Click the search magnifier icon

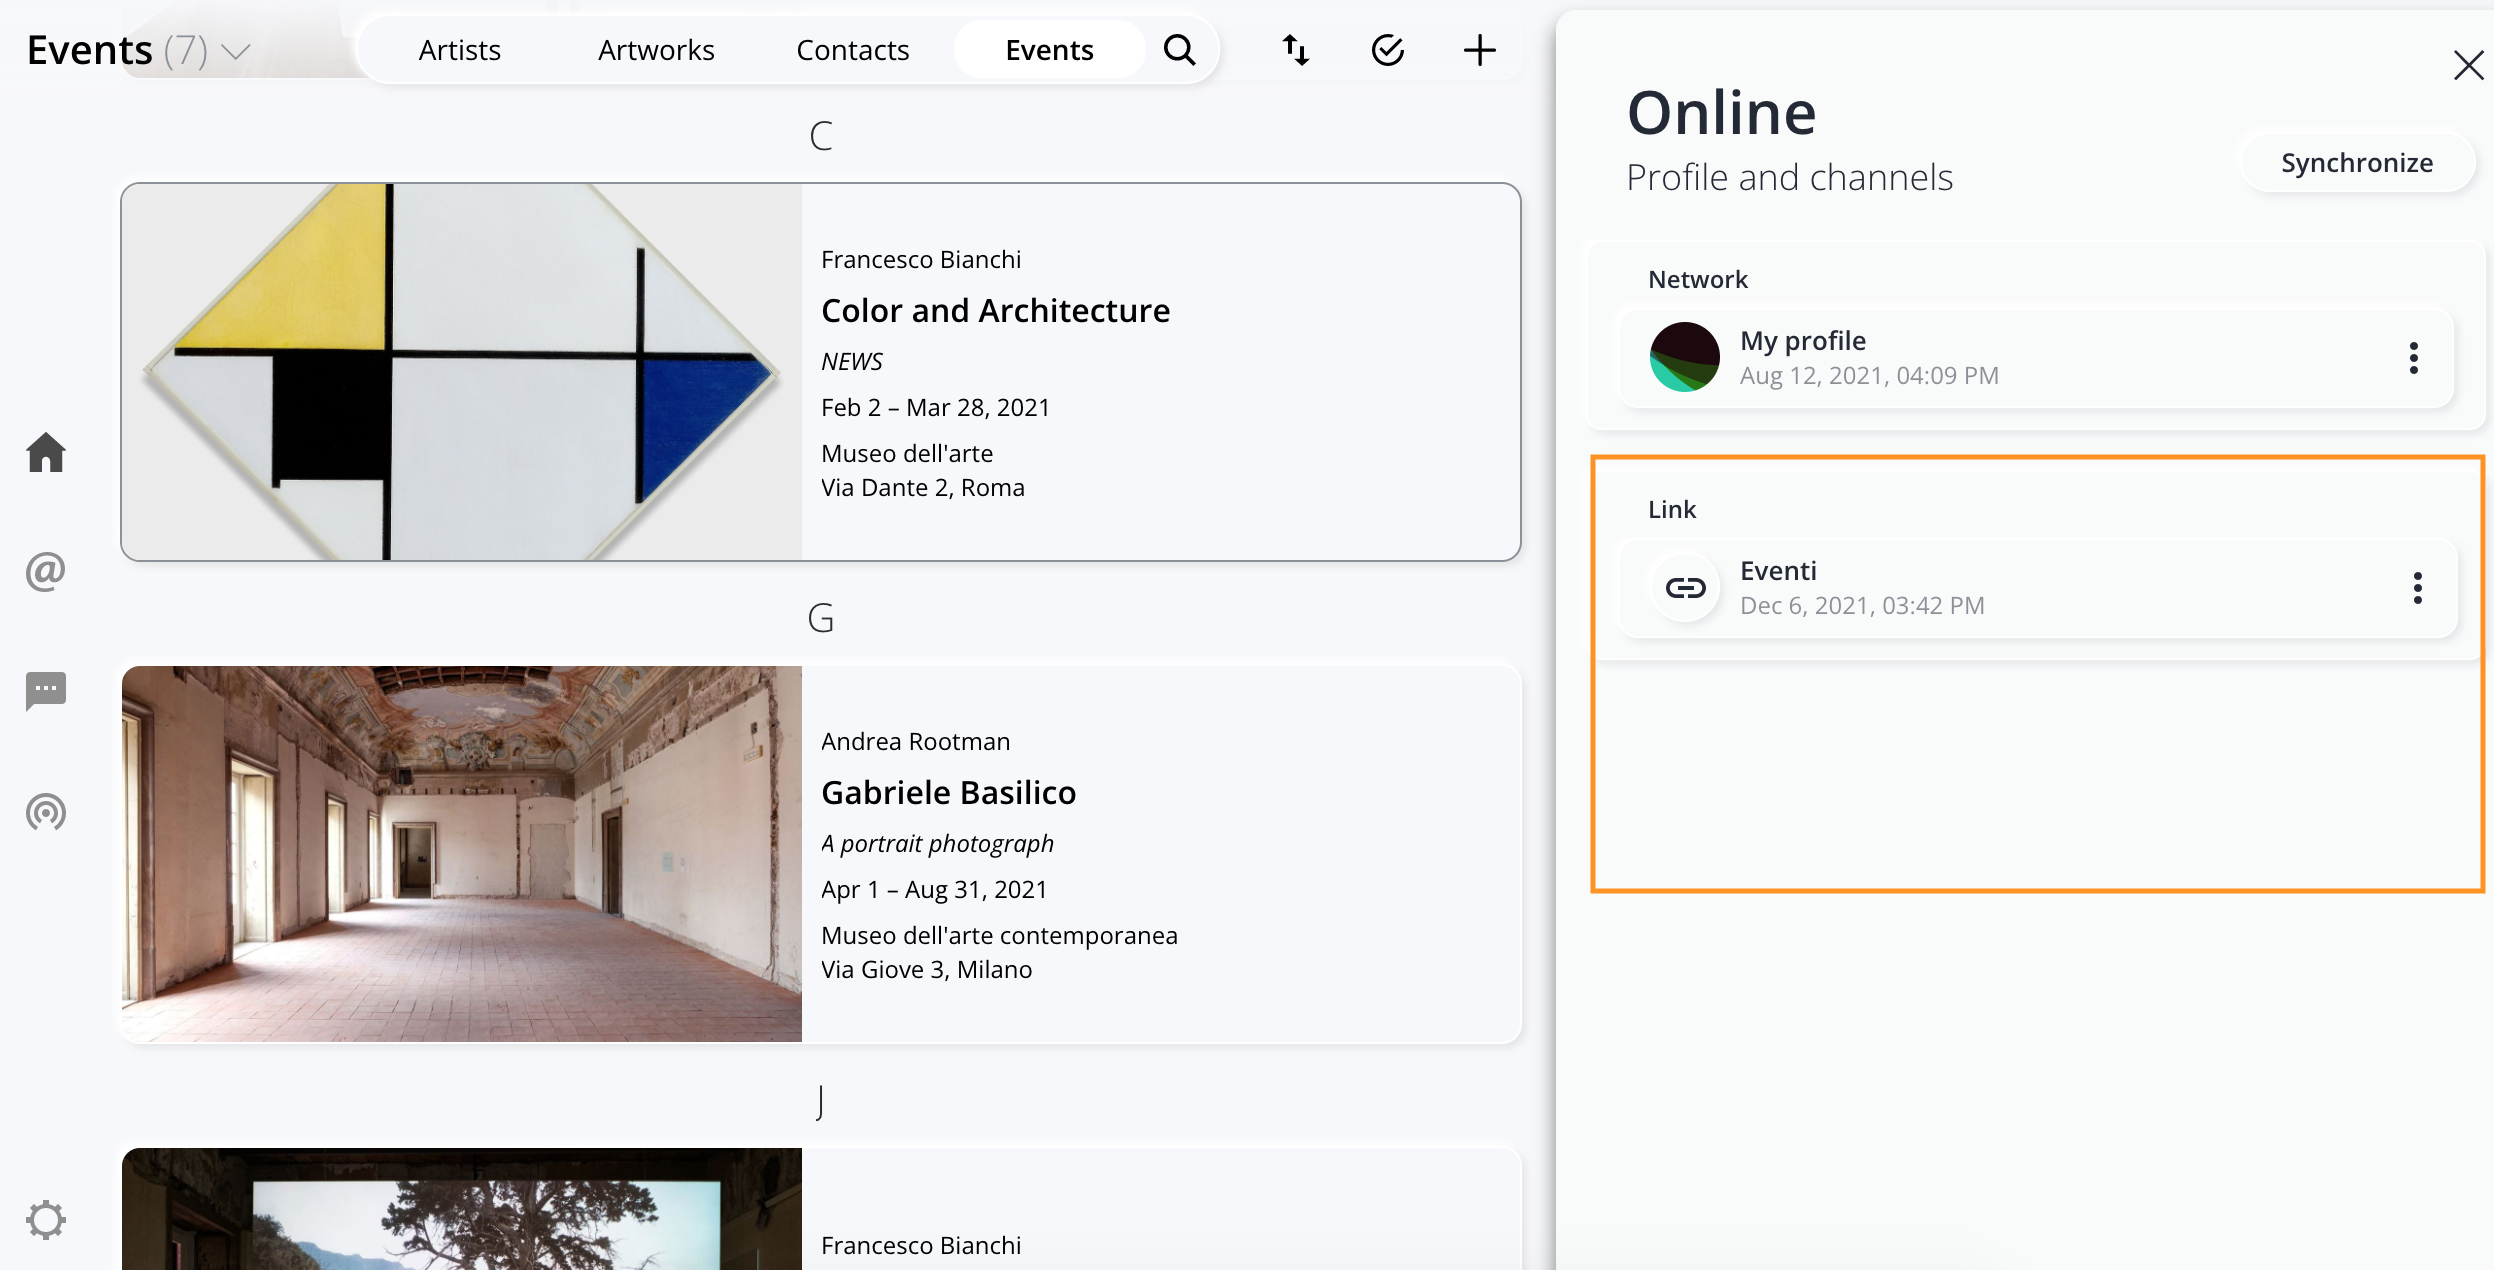[1180, 50]
